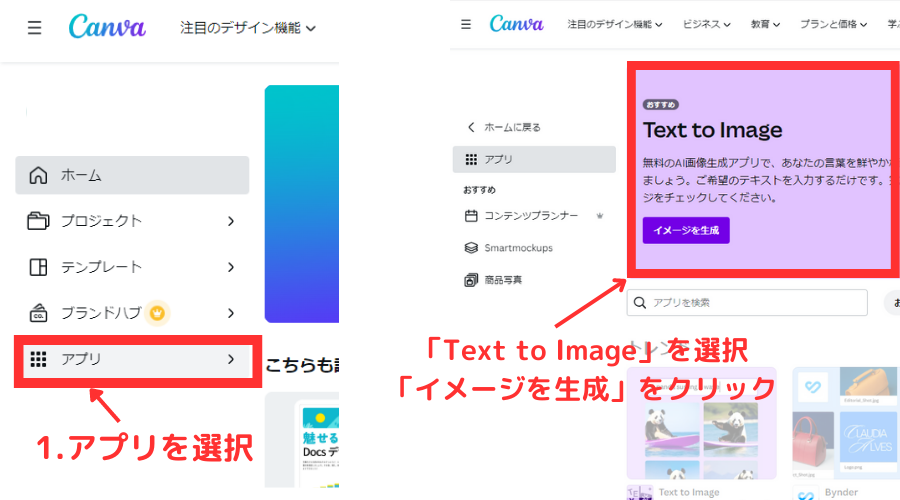Click the おすすめ badge on banner
This screenshot has height=500, width=900.
(661, 105)
